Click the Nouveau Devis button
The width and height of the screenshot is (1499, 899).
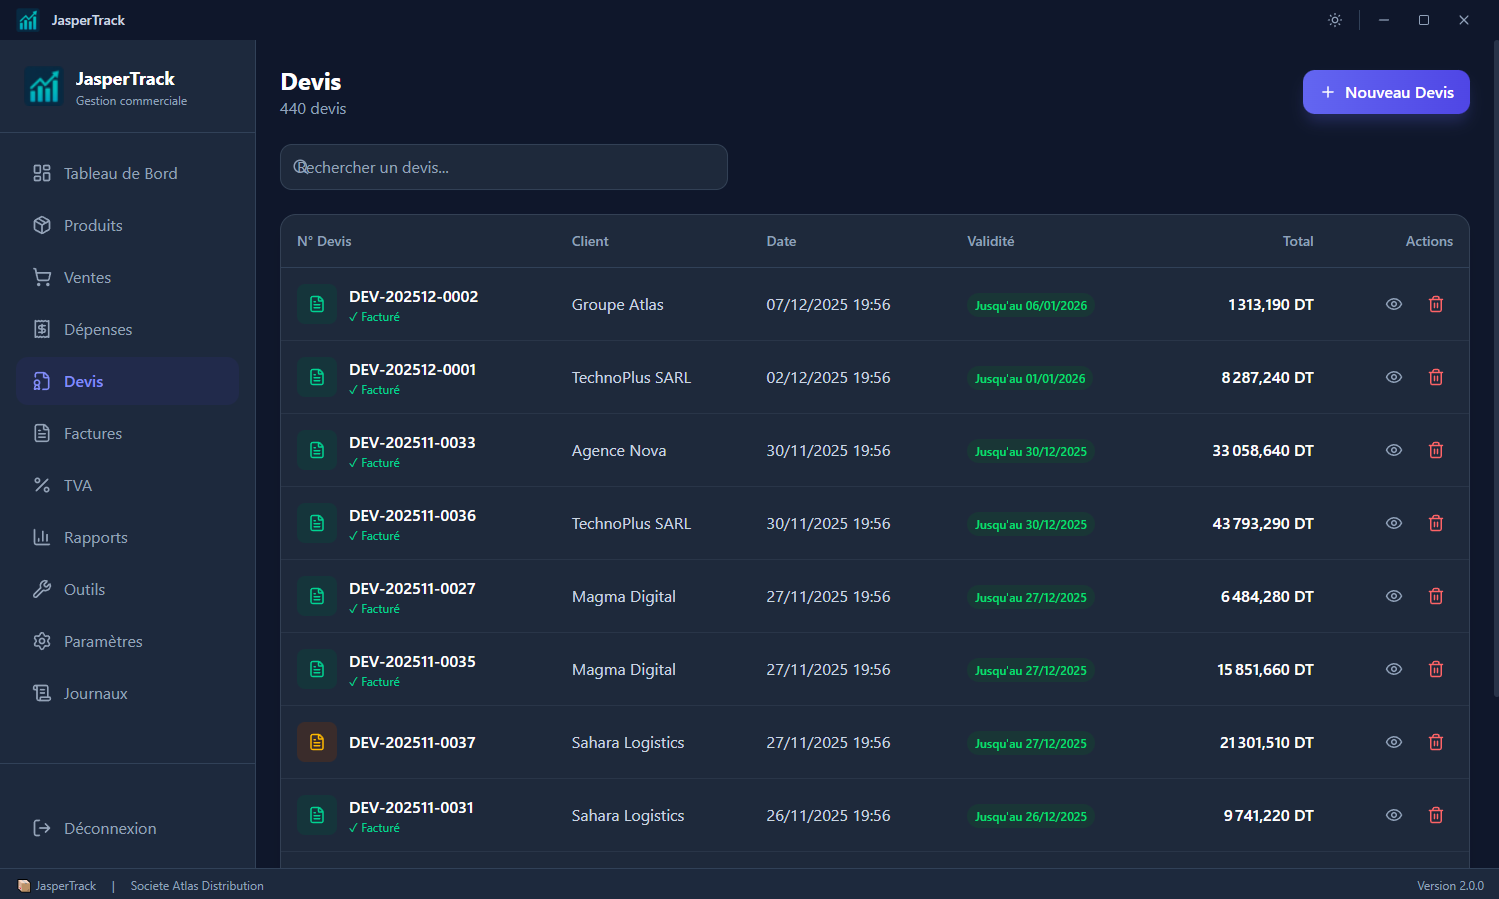pos(1386,92)
